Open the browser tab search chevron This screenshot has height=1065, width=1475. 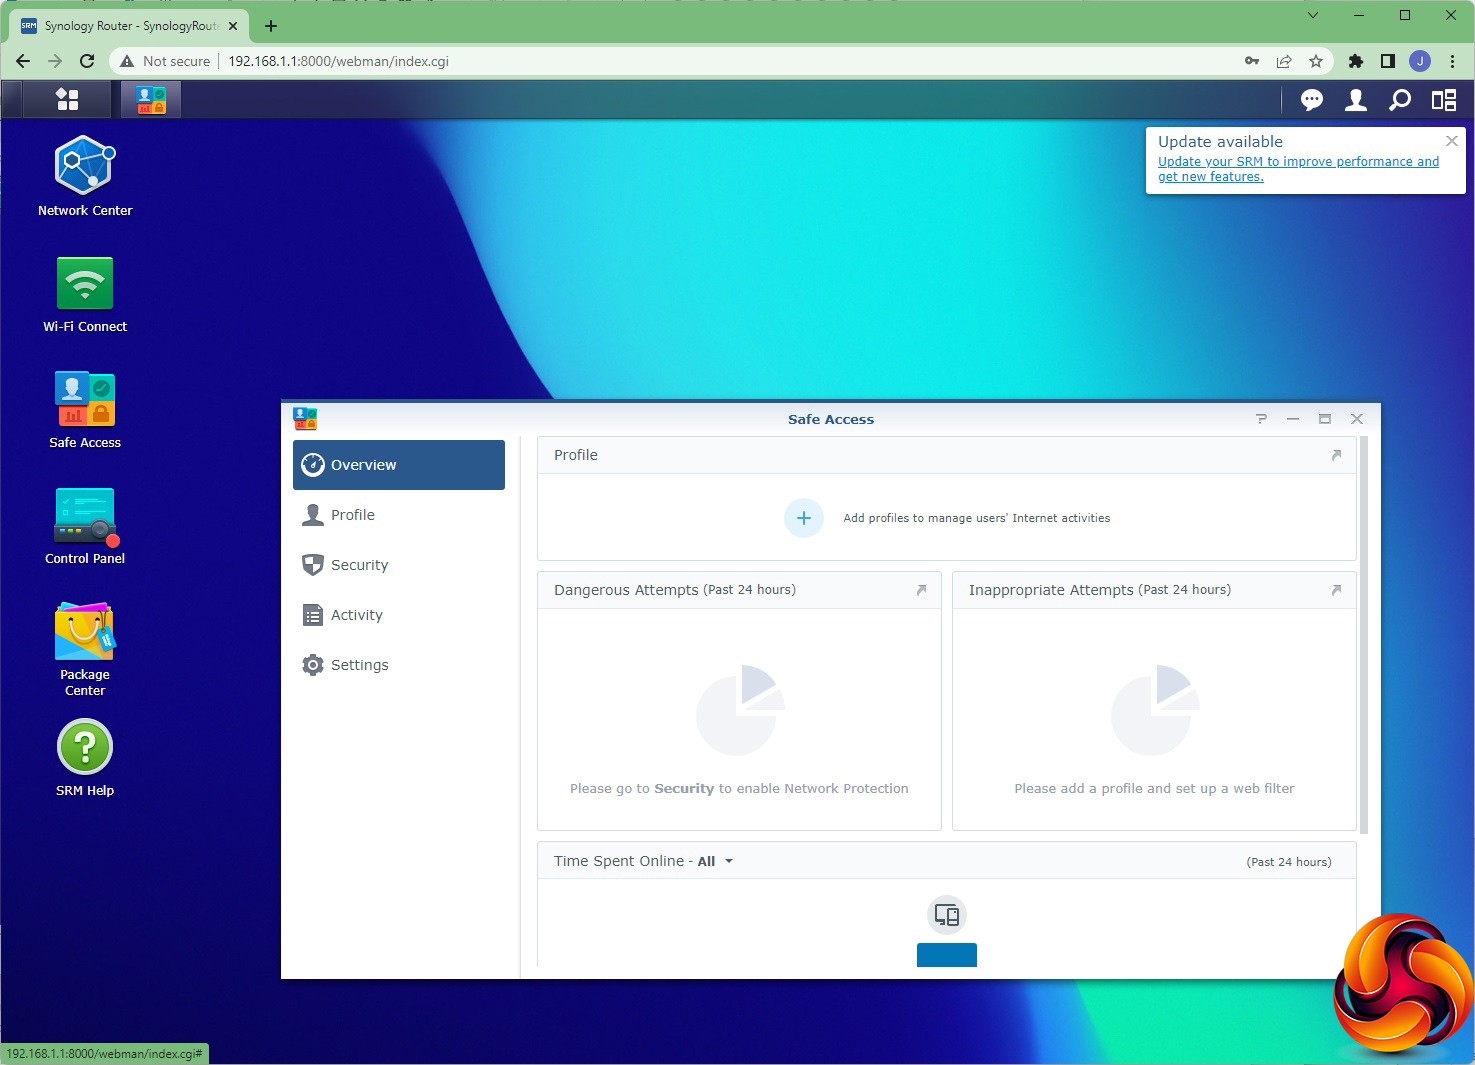click(1313, 15)
